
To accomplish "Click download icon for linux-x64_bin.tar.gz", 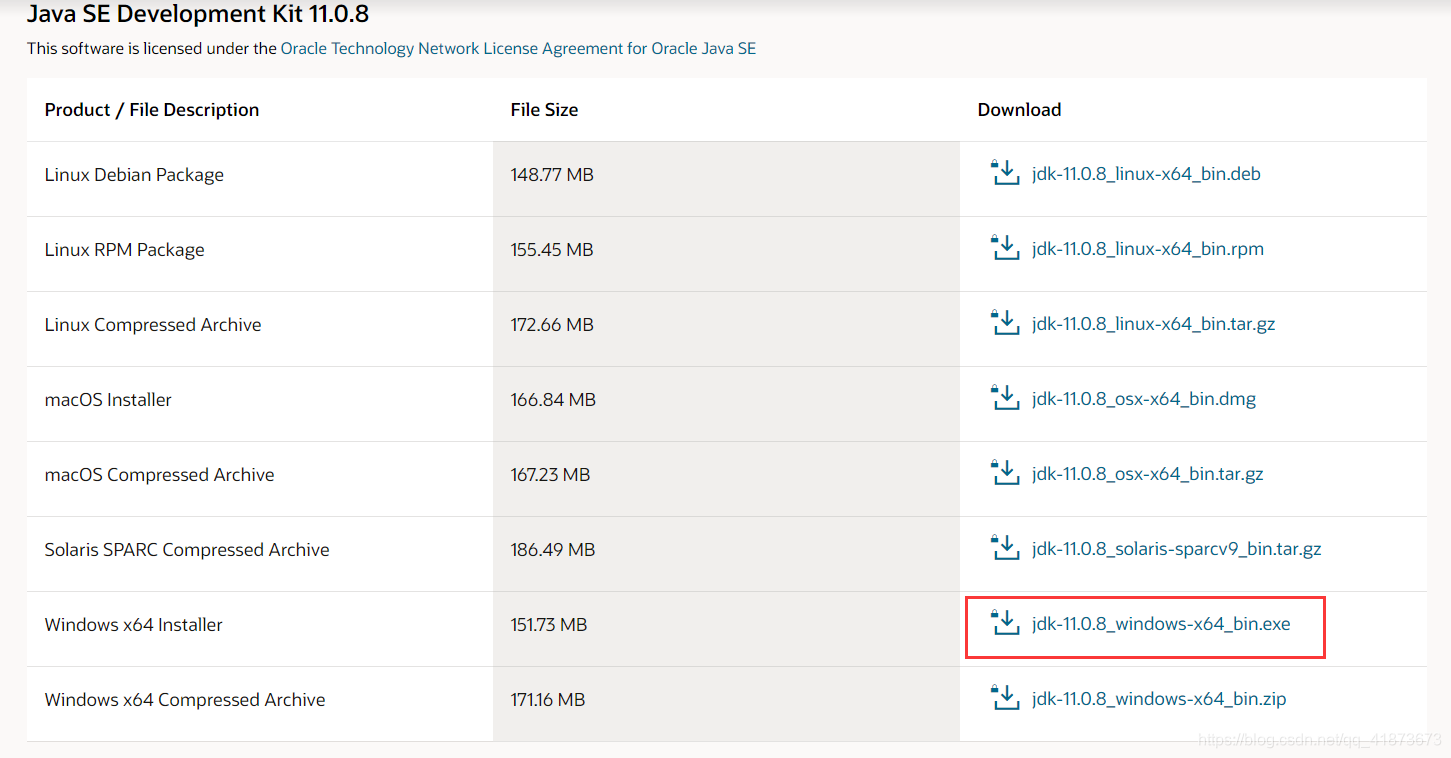I will click(1004, 323).
